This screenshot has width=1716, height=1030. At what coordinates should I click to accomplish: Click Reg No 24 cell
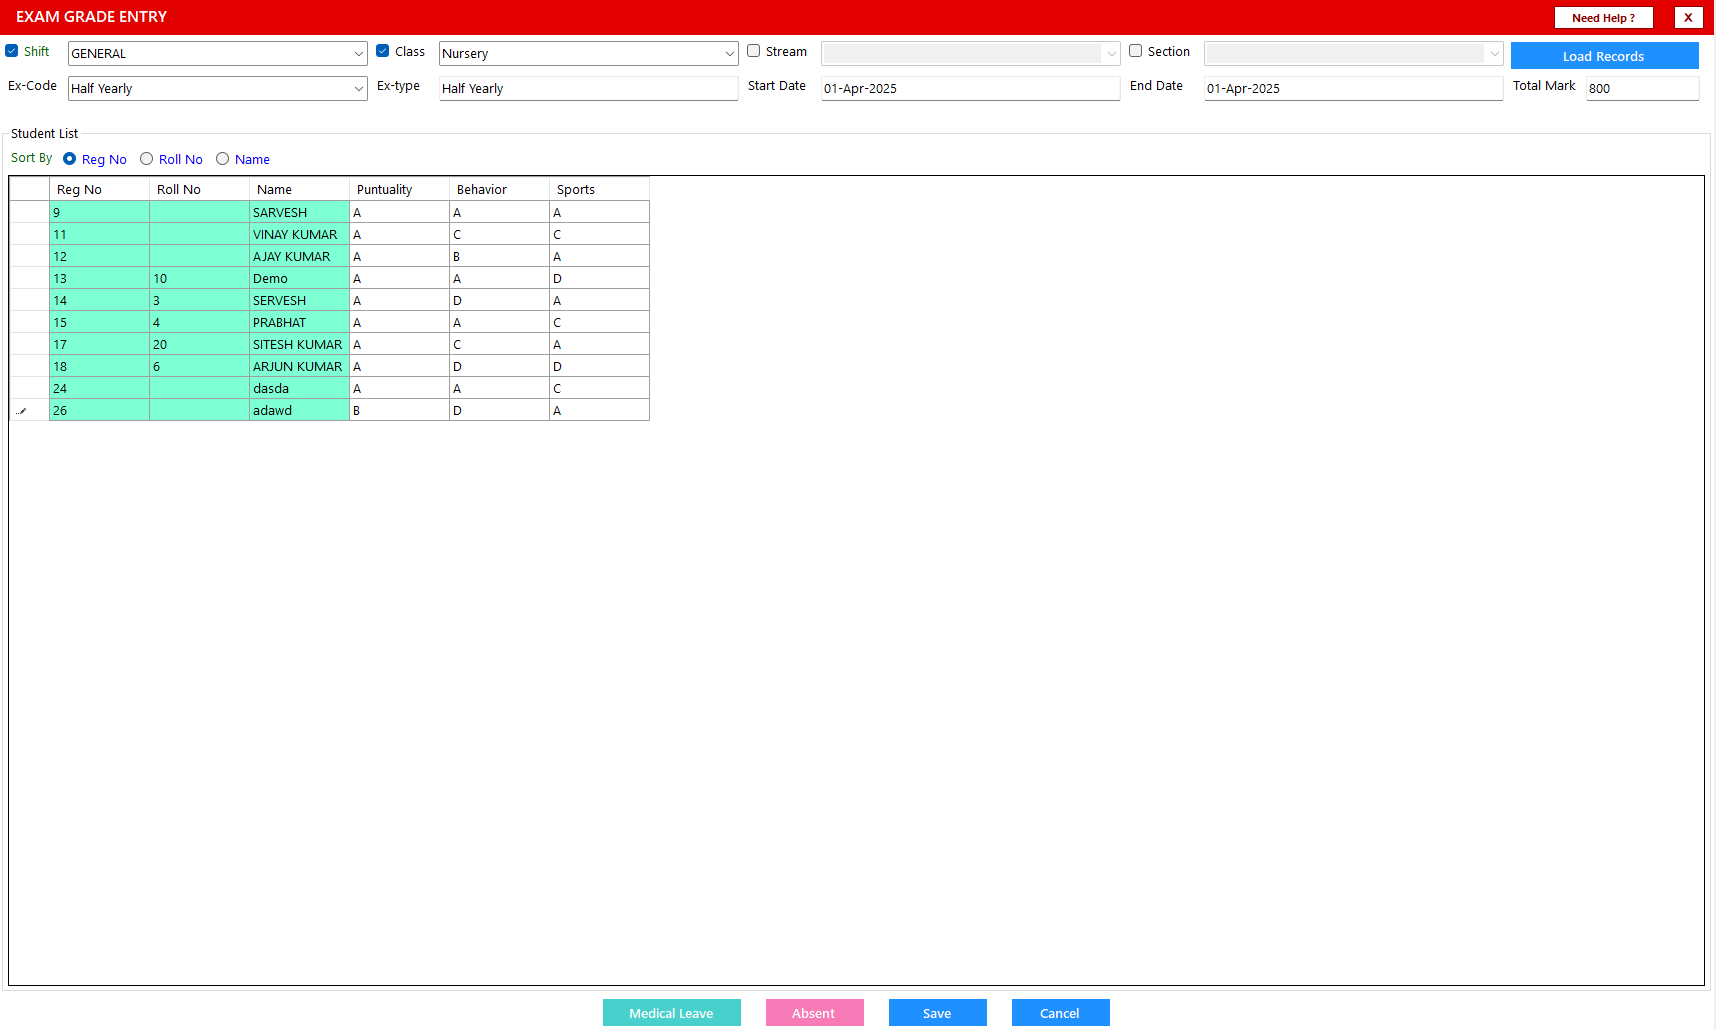[100, 388]
